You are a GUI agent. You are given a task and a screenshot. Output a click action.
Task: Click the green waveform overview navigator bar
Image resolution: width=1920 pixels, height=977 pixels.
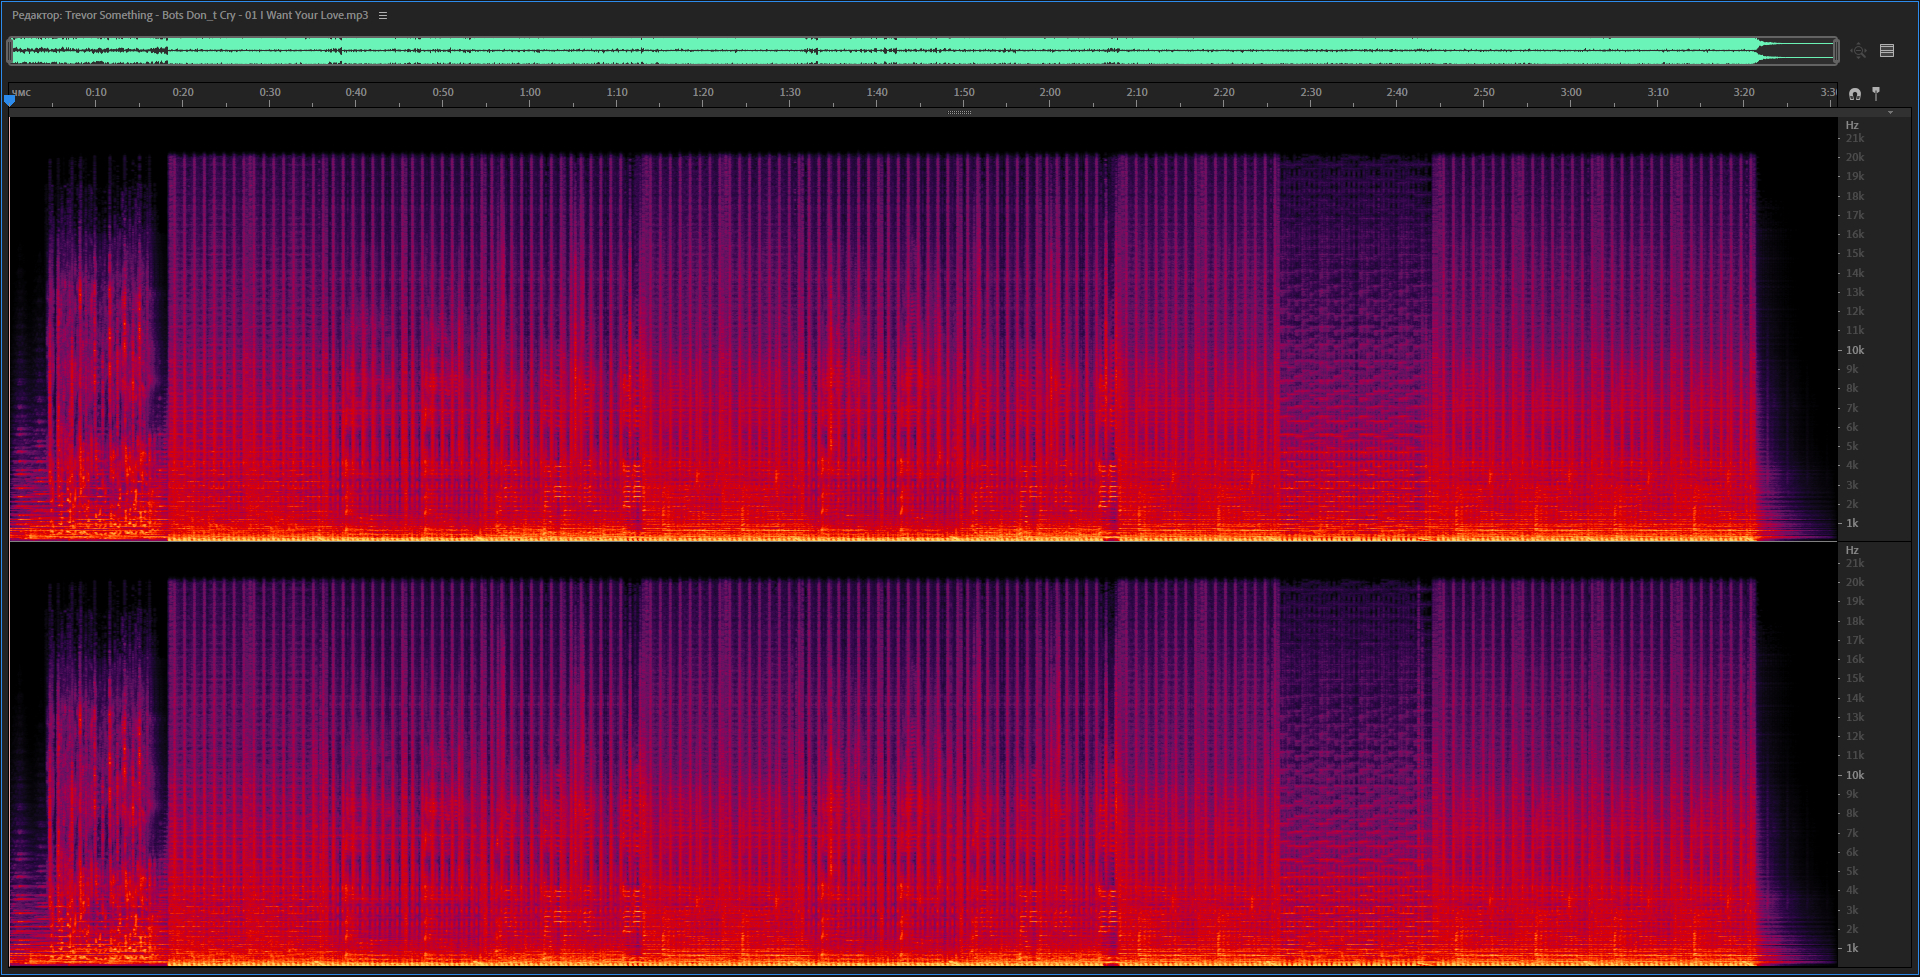(x=923, y=51)
